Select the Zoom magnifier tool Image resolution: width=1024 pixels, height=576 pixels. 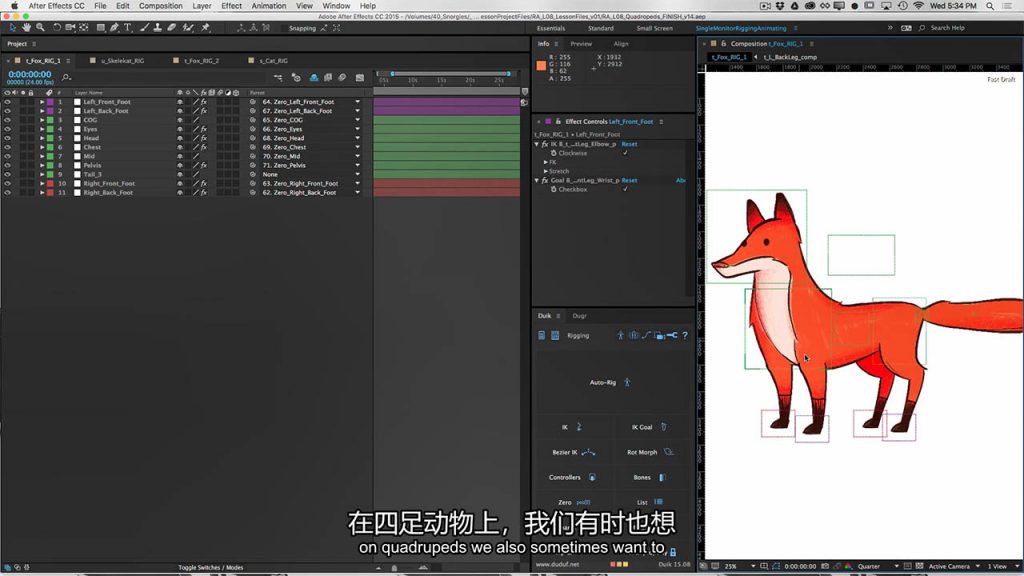(x=40, y=27)
